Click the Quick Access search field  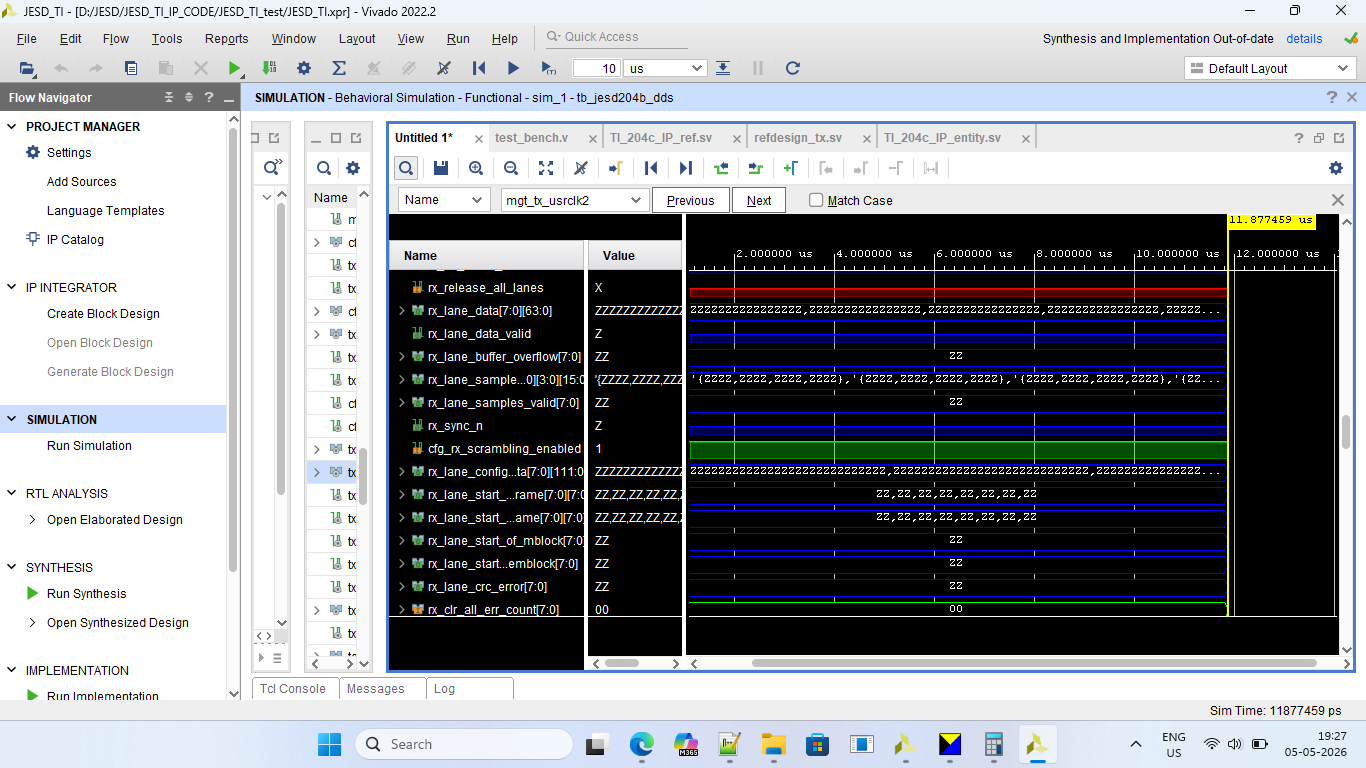coord(617,37)
